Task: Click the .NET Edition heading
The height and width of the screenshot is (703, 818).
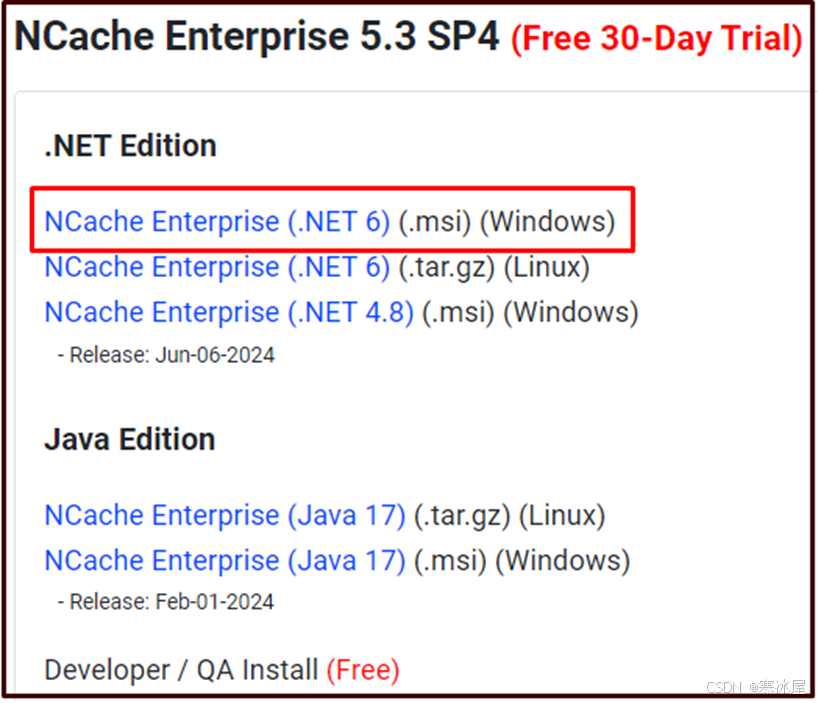Action: tap(129, 145)
